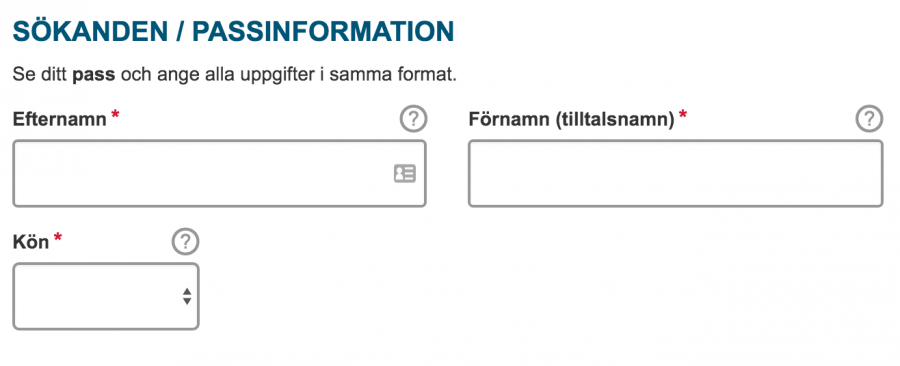The width and height of the screenshot is (900, 366).
Task: Click the Efternamn field label
Action: (x=60, y=119)
